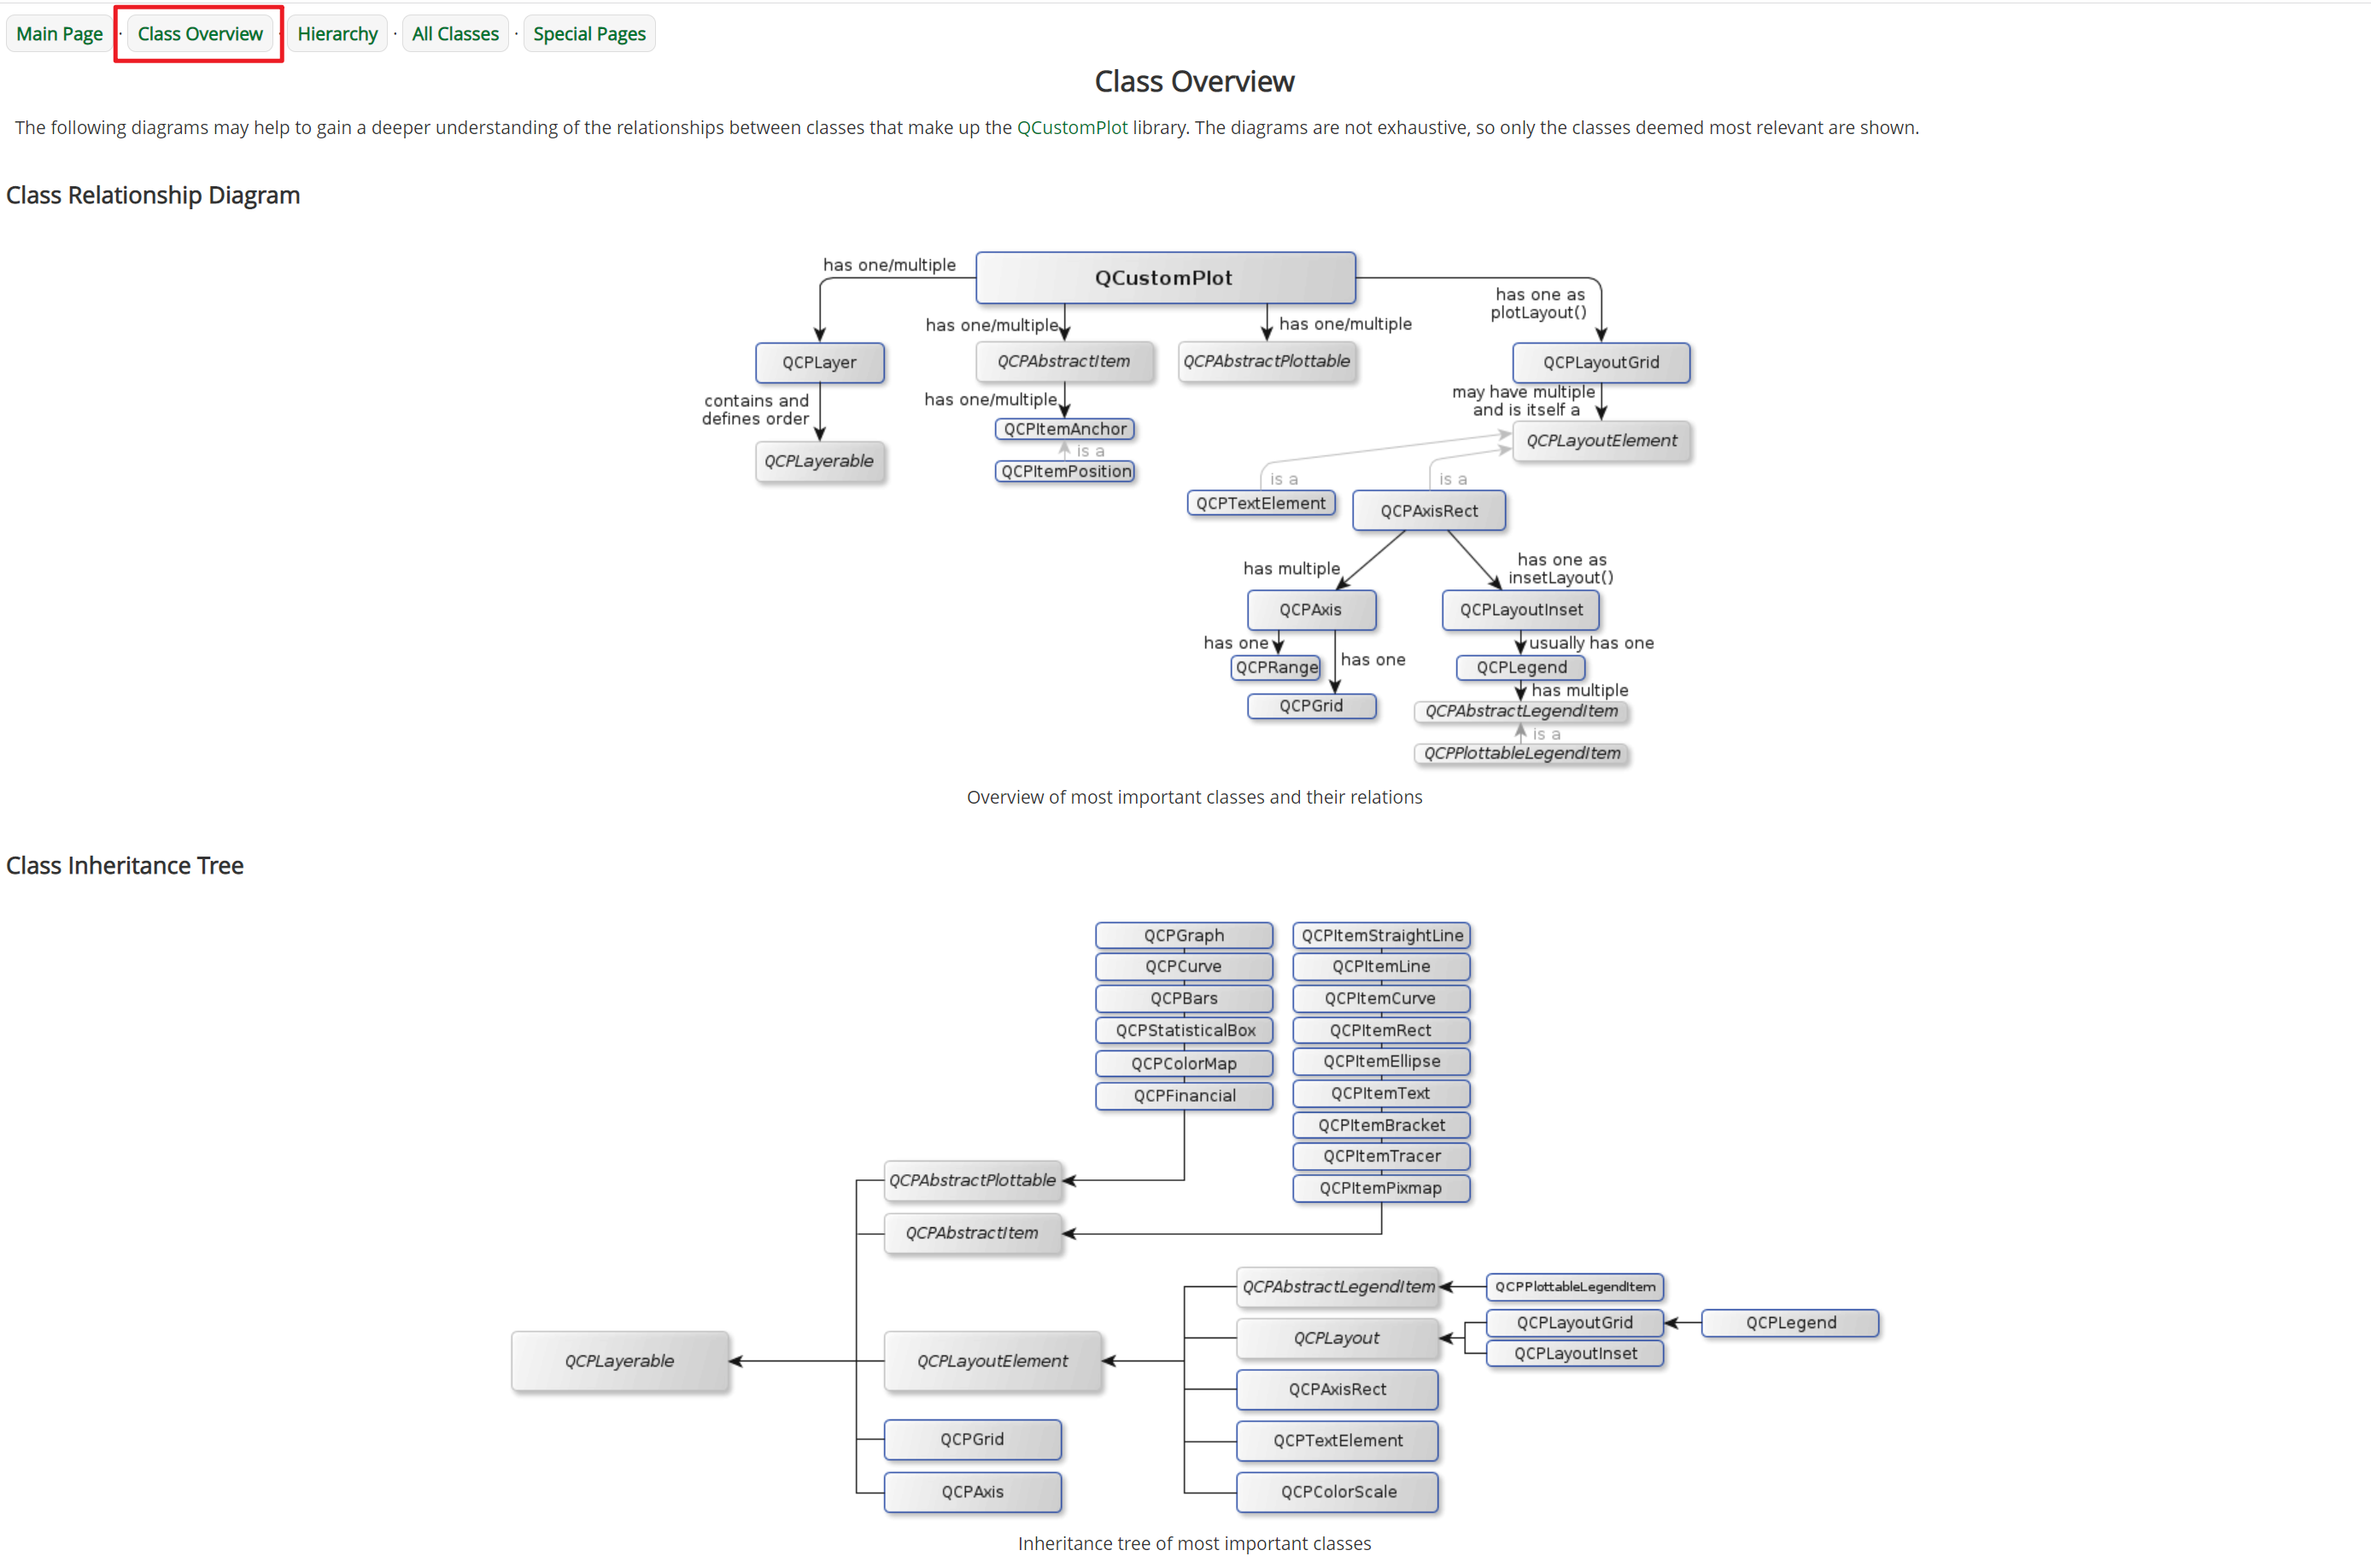This screenshot has height=1568, width=2371.
Task: Open the All Classes tab
Action: coord(455,34)
